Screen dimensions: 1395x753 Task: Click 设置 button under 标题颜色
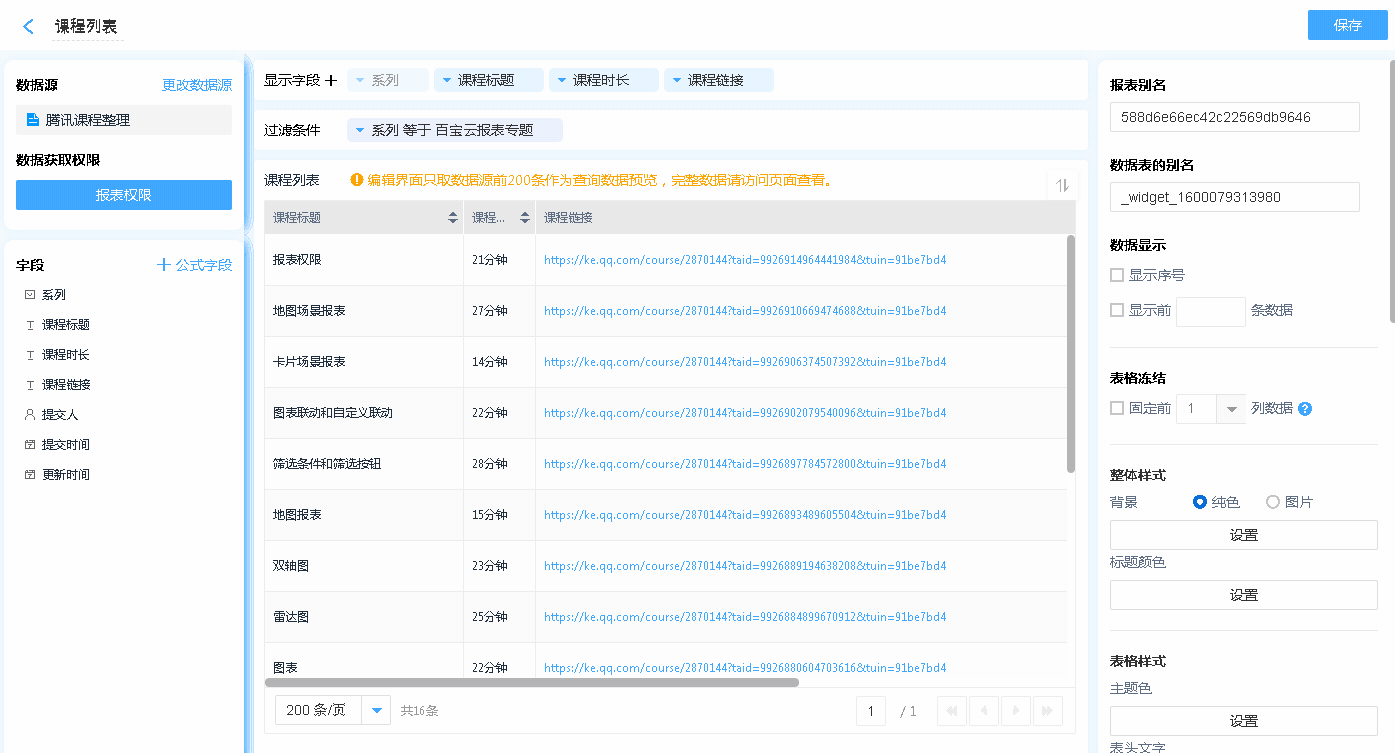(x=1243, y=595)
